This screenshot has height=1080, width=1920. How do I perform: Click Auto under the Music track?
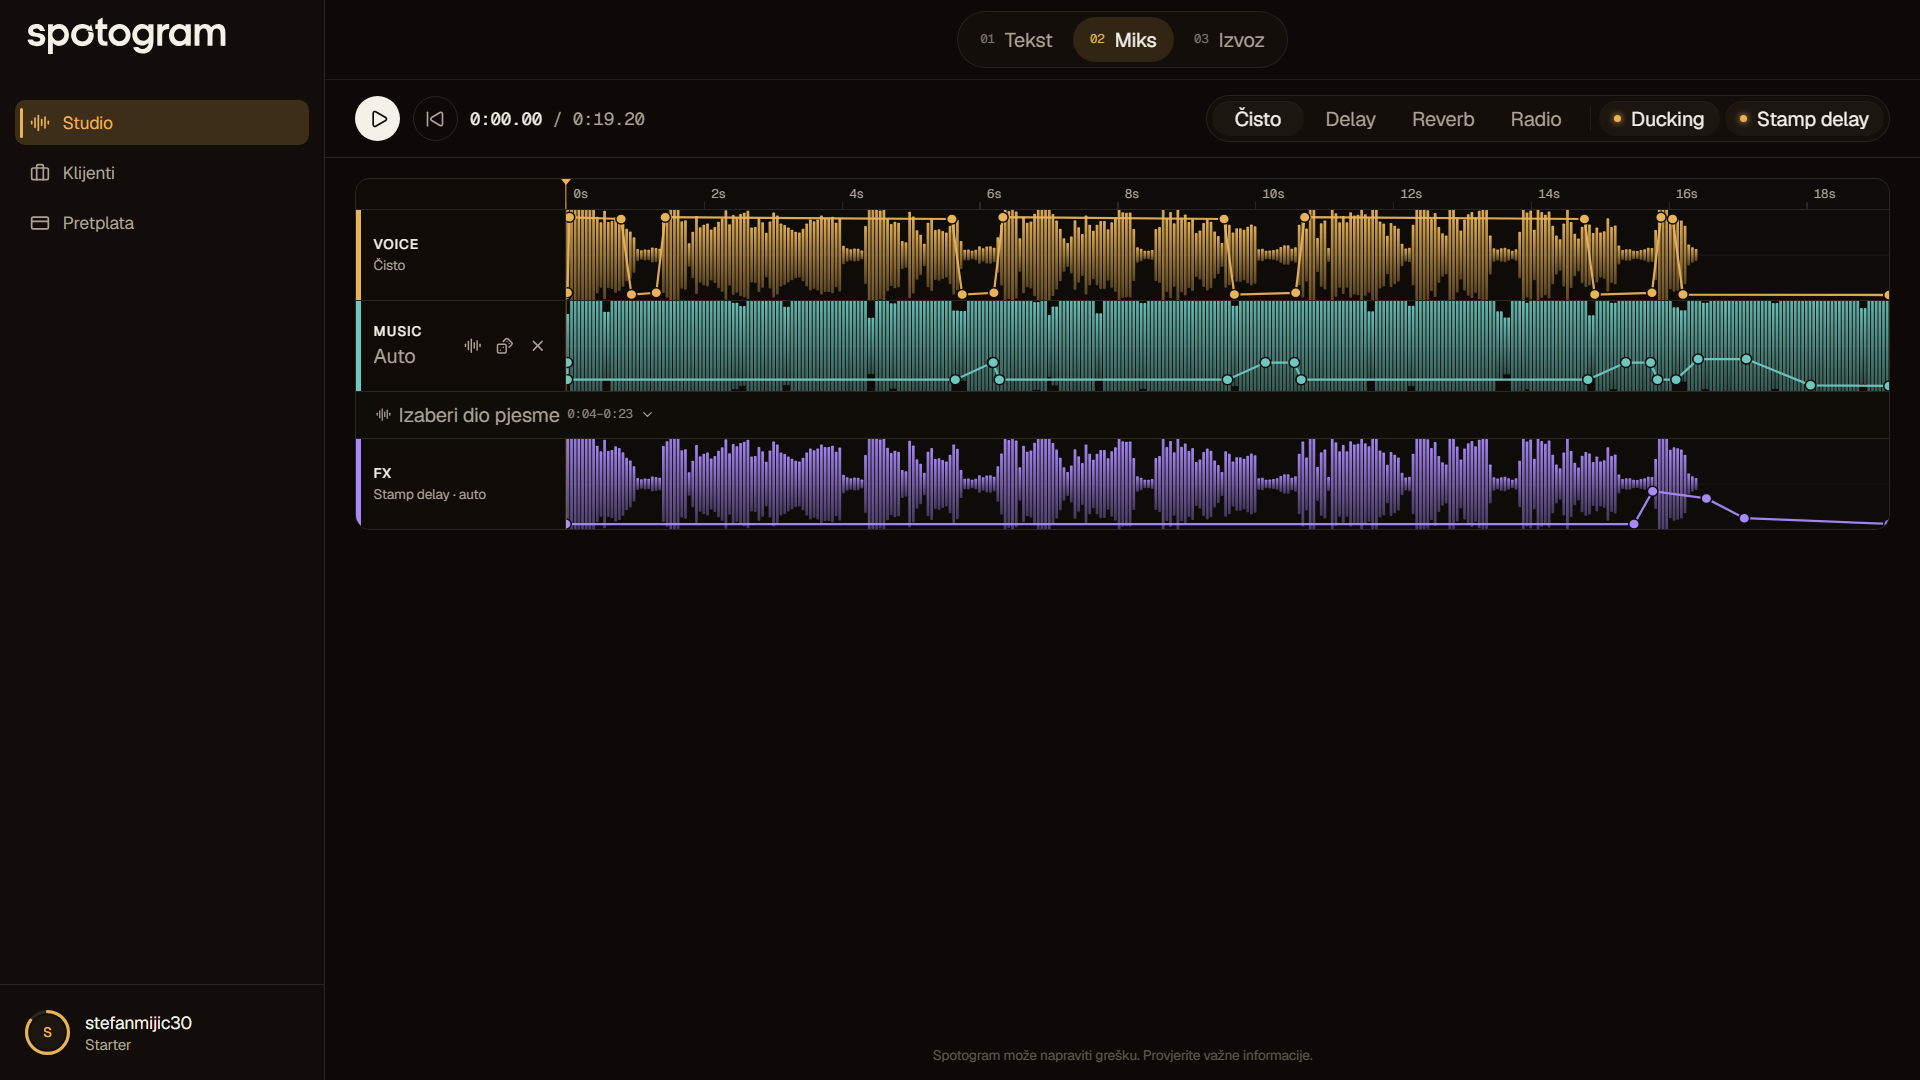[394, 356]
